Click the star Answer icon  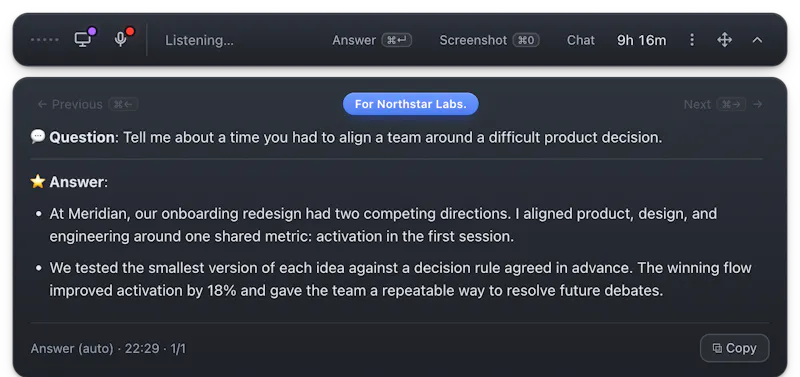click(38, 182)
